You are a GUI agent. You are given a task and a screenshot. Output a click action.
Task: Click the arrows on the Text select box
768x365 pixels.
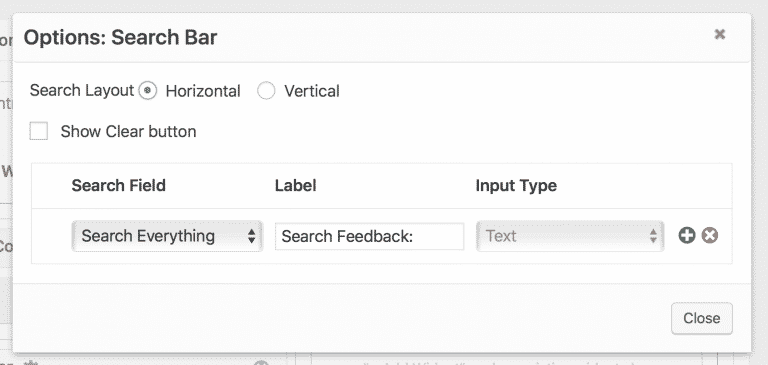tap(653, 236)
